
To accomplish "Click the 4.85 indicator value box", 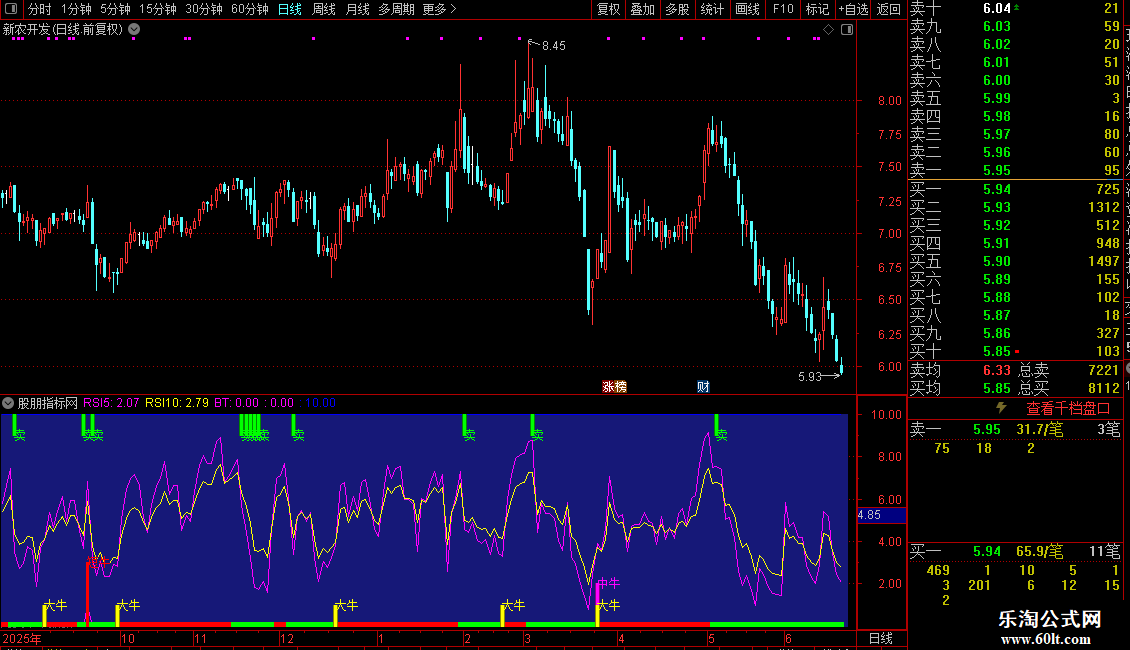I will coord(881,515).
